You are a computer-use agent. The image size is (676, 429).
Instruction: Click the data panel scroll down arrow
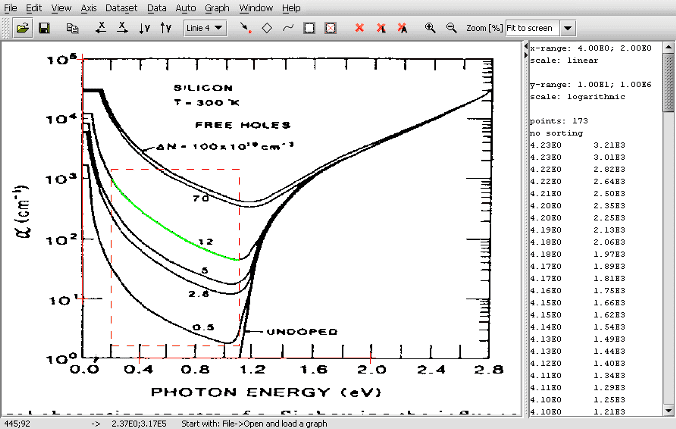point(668,410)
